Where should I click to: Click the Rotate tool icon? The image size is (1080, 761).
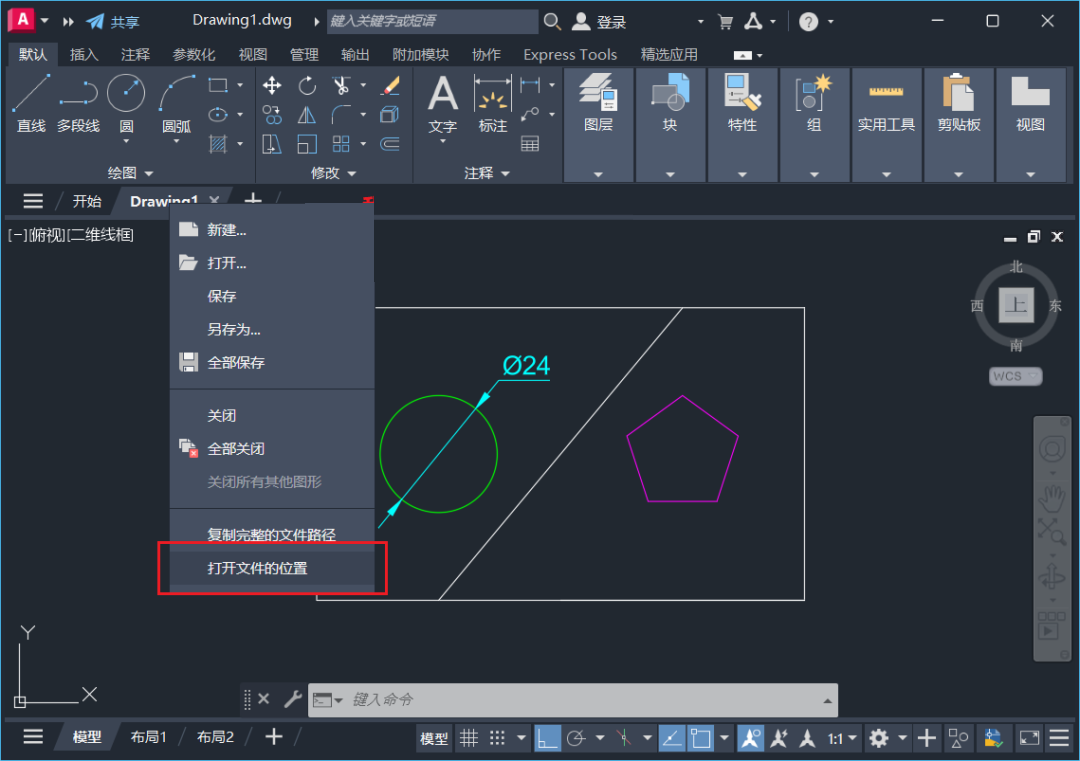[x=307, y=85]
